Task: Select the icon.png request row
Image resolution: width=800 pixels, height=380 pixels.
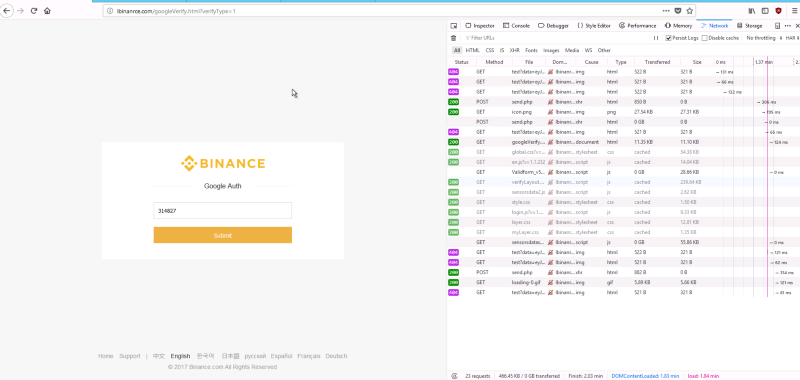Action: pos(623,112)
